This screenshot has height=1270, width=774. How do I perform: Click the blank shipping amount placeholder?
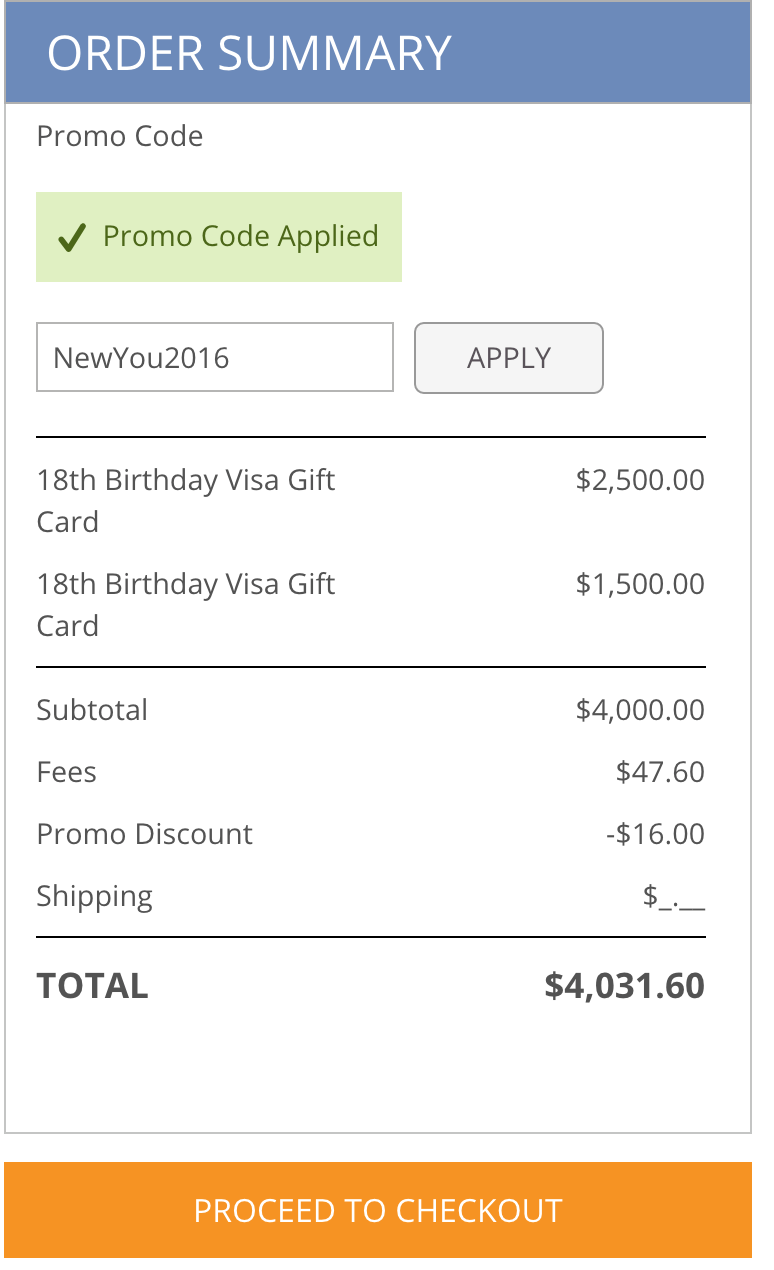674,898
